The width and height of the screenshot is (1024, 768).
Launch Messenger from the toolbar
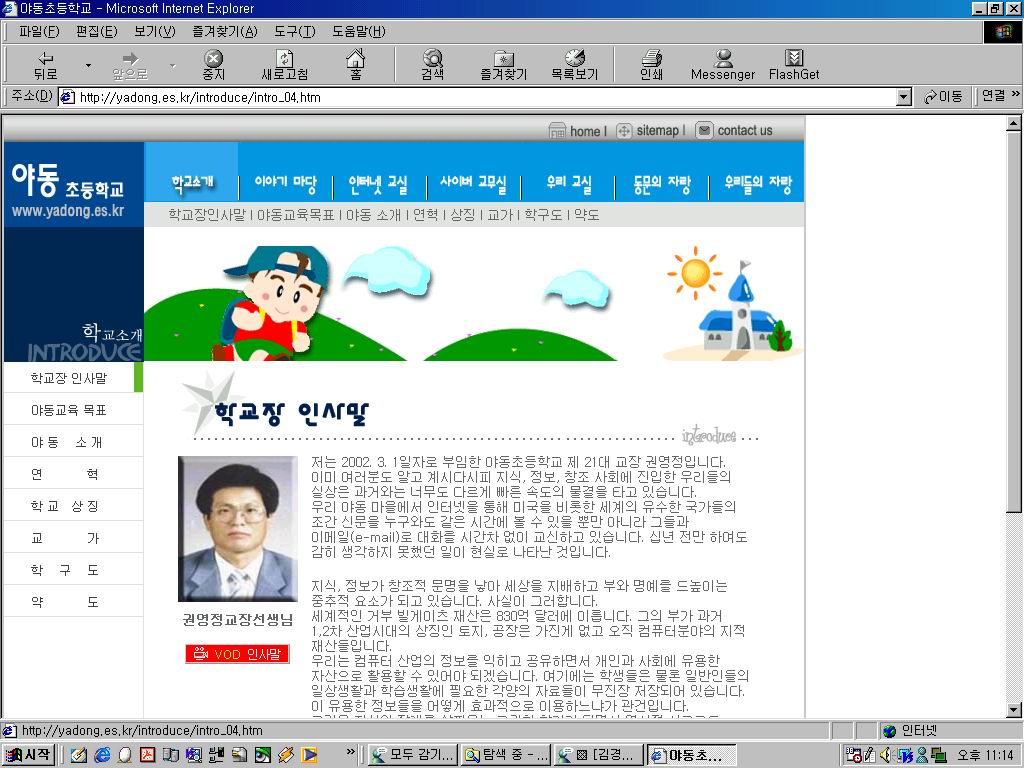tap(723, 65)
